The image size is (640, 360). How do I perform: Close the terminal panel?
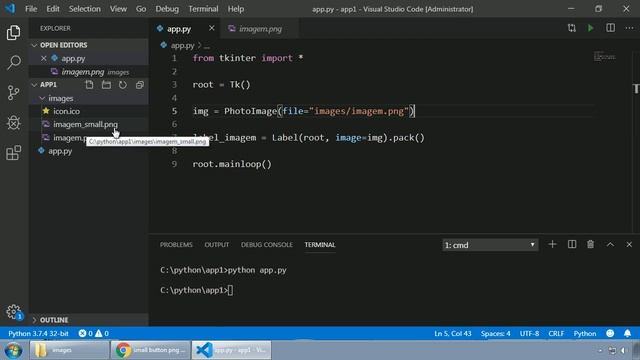click(x=629, y=244)
